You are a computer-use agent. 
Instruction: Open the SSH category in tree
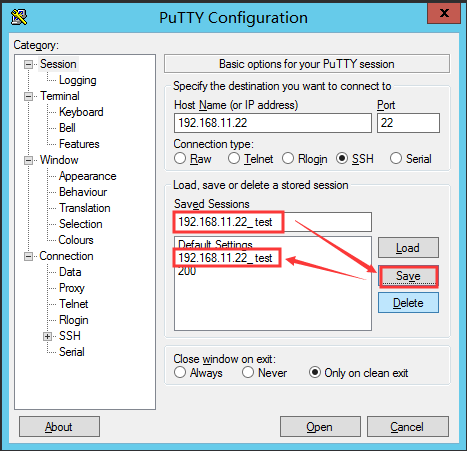coord(70,336)
